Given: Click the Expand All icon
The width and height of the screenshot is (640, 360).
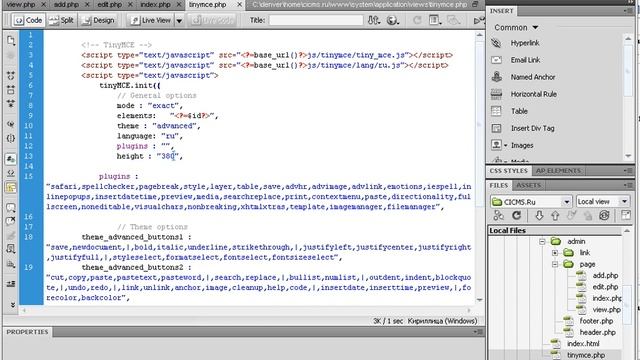Looking at the screenshot, I should click(x=11, y=104).
